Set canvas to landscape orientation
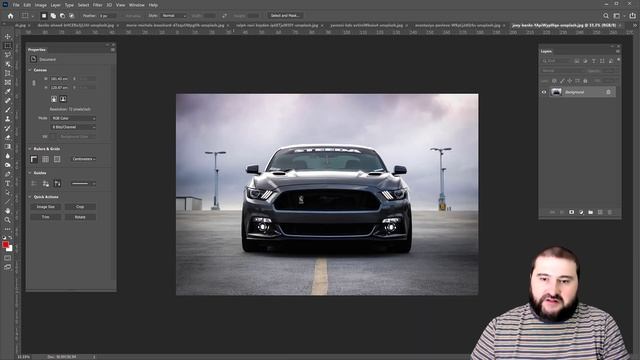The height and width of the screenshot is (360, 640). (63, 99)
